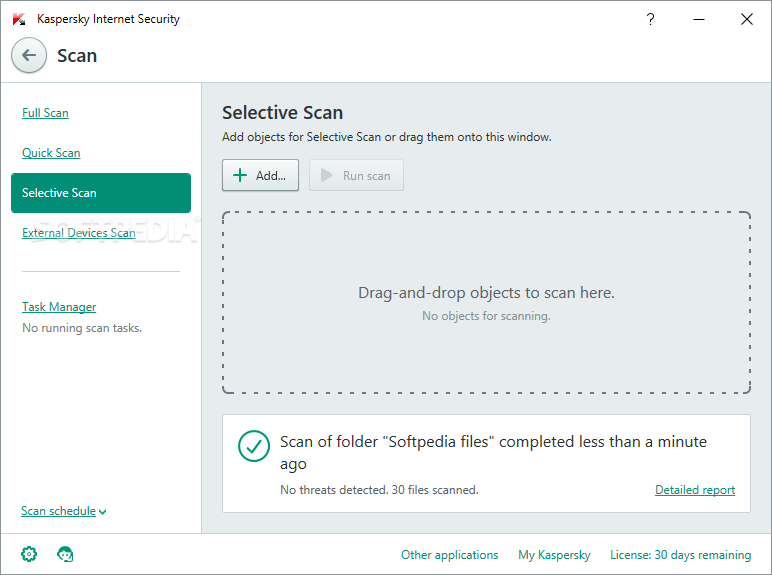Image resolution: width=772 pixels, height=575 pixels.
Task: Close the Kaspersky Internet Security window
Action: coord(746,19)
